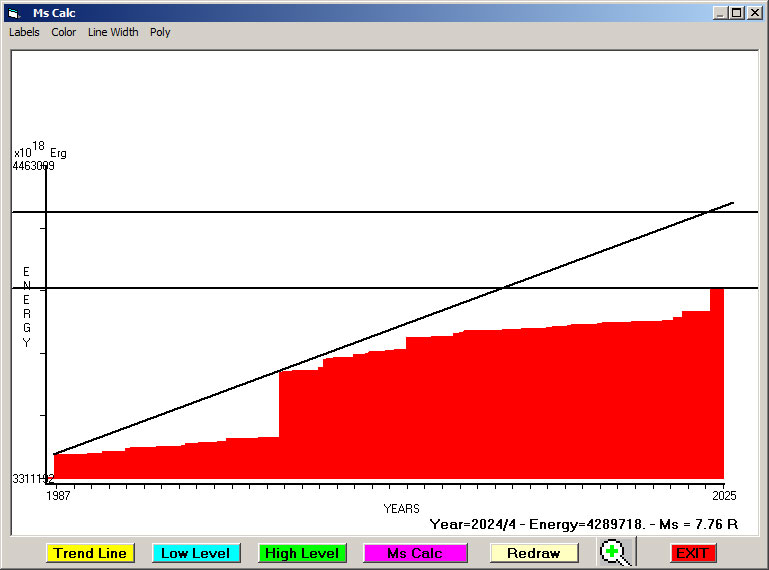The width and height of the screenshot is (769, 570).
Task: Click the 1987 label on the years axis
Action: click(58, 495)
